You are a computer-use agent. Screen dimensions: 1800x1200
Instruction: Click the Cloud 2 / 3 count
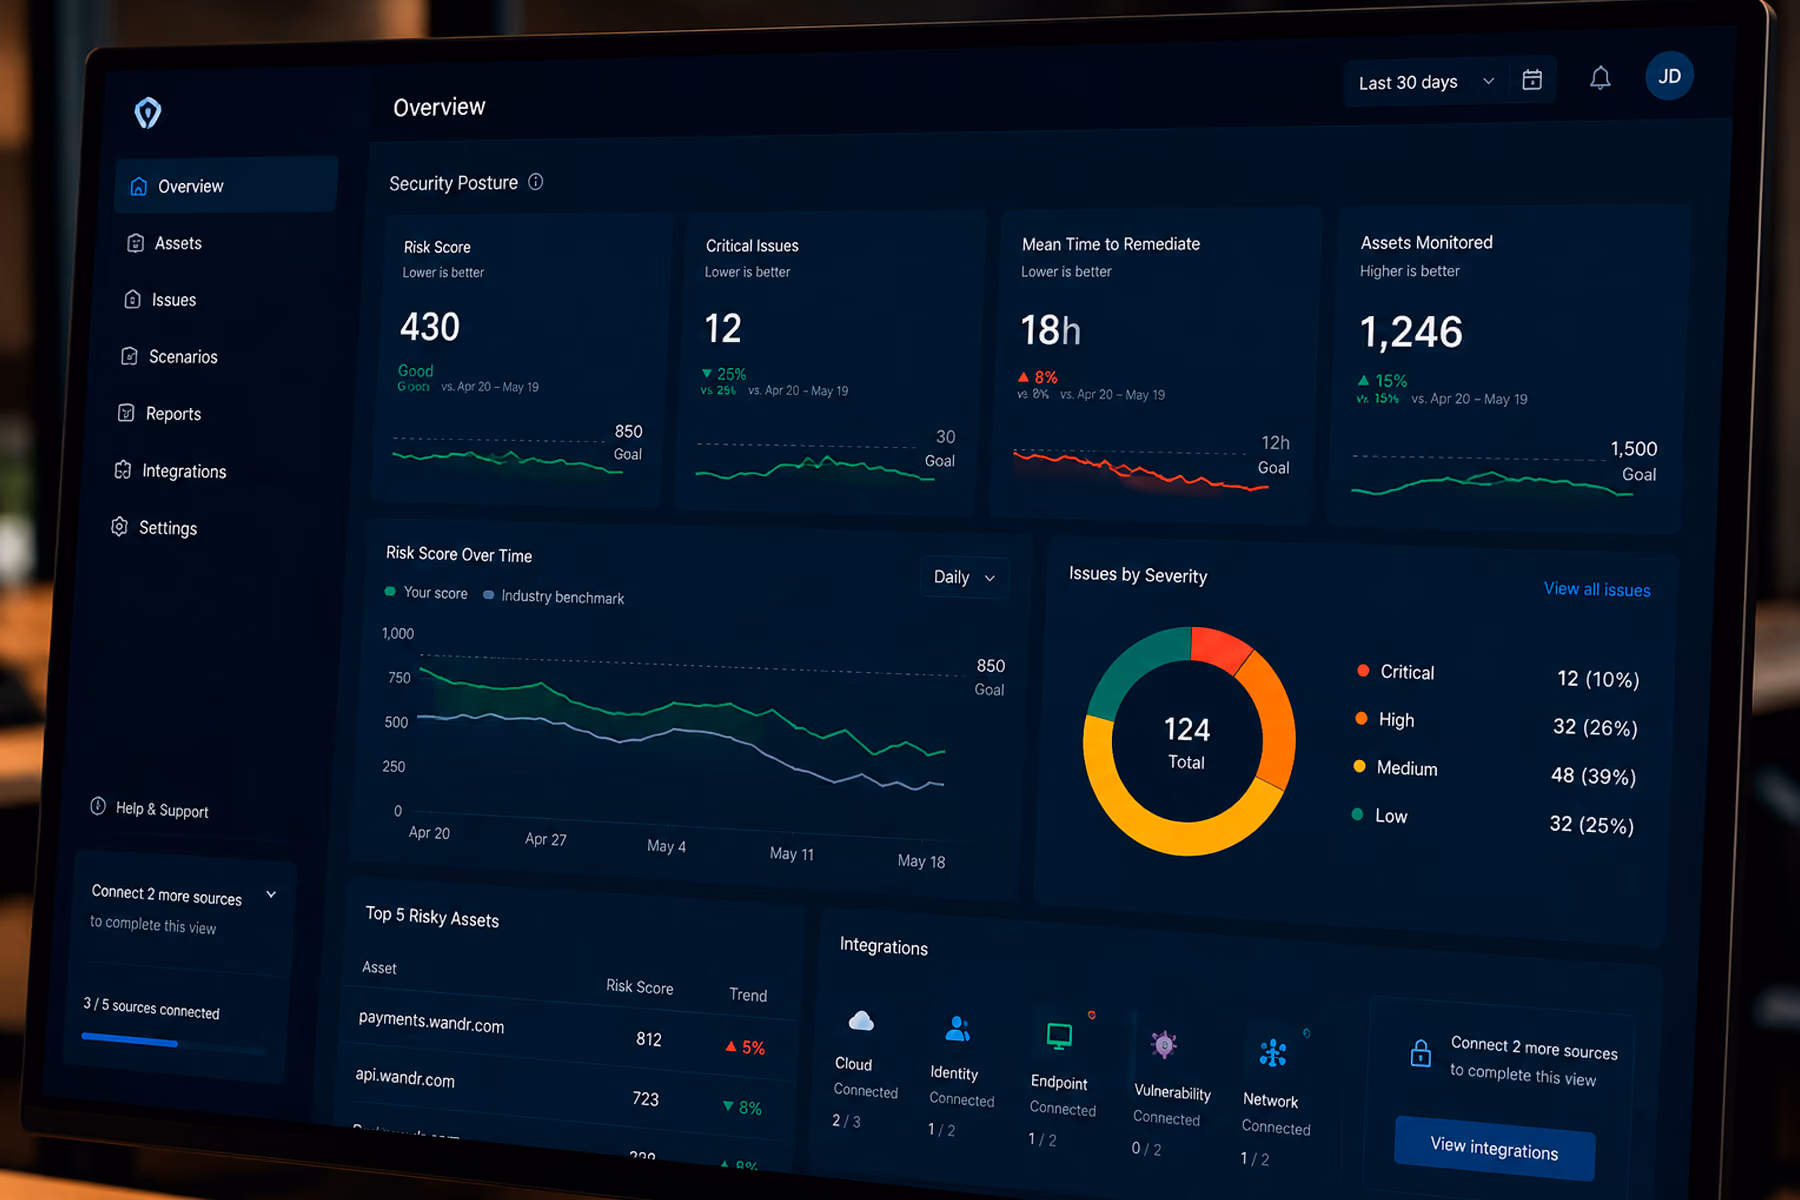[x=846, y=1121]
